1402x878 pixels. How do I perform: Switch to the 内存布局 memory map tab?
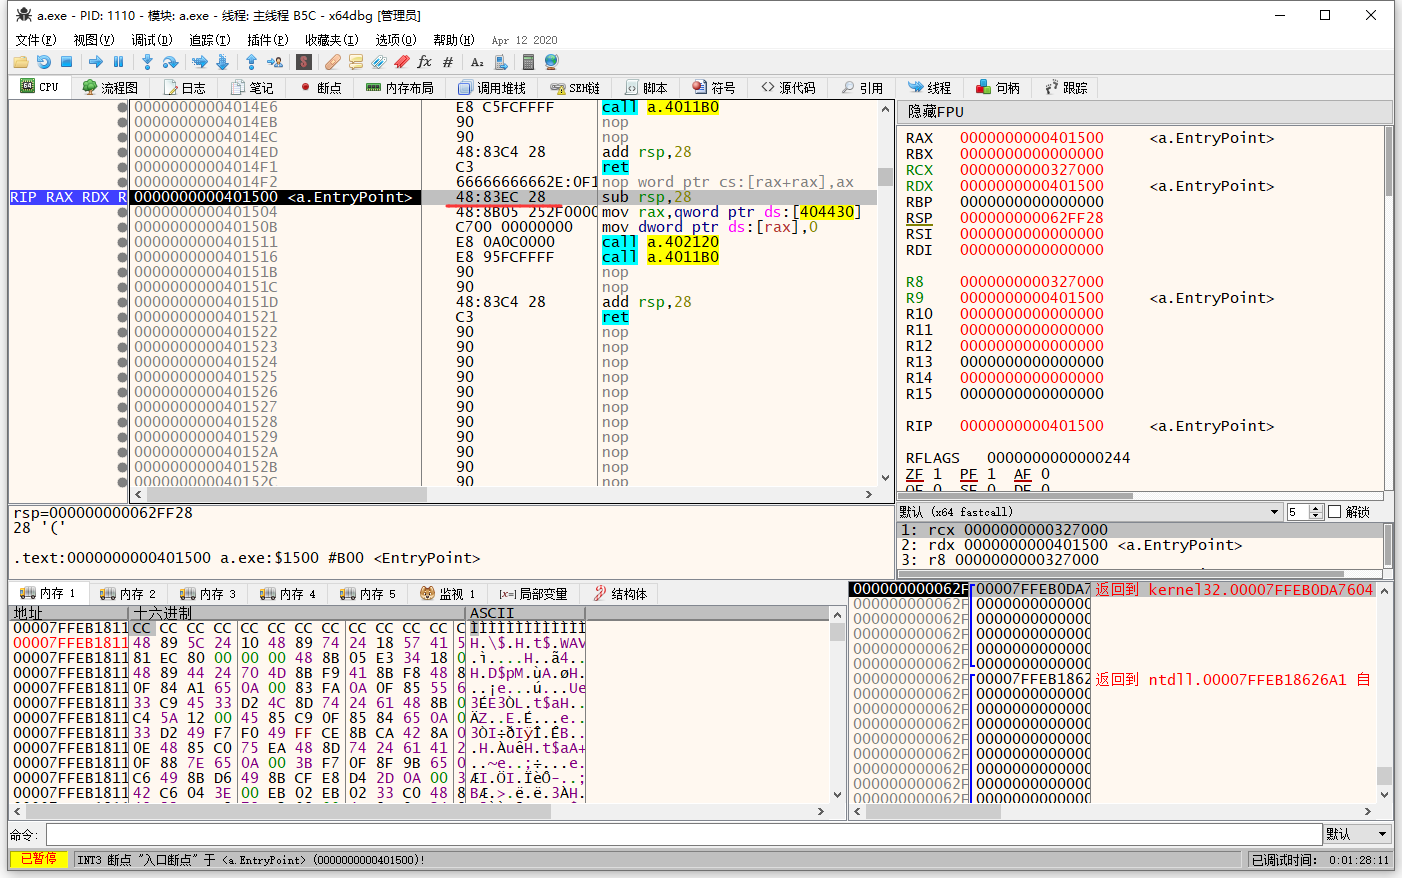click(x=400, y=88)
